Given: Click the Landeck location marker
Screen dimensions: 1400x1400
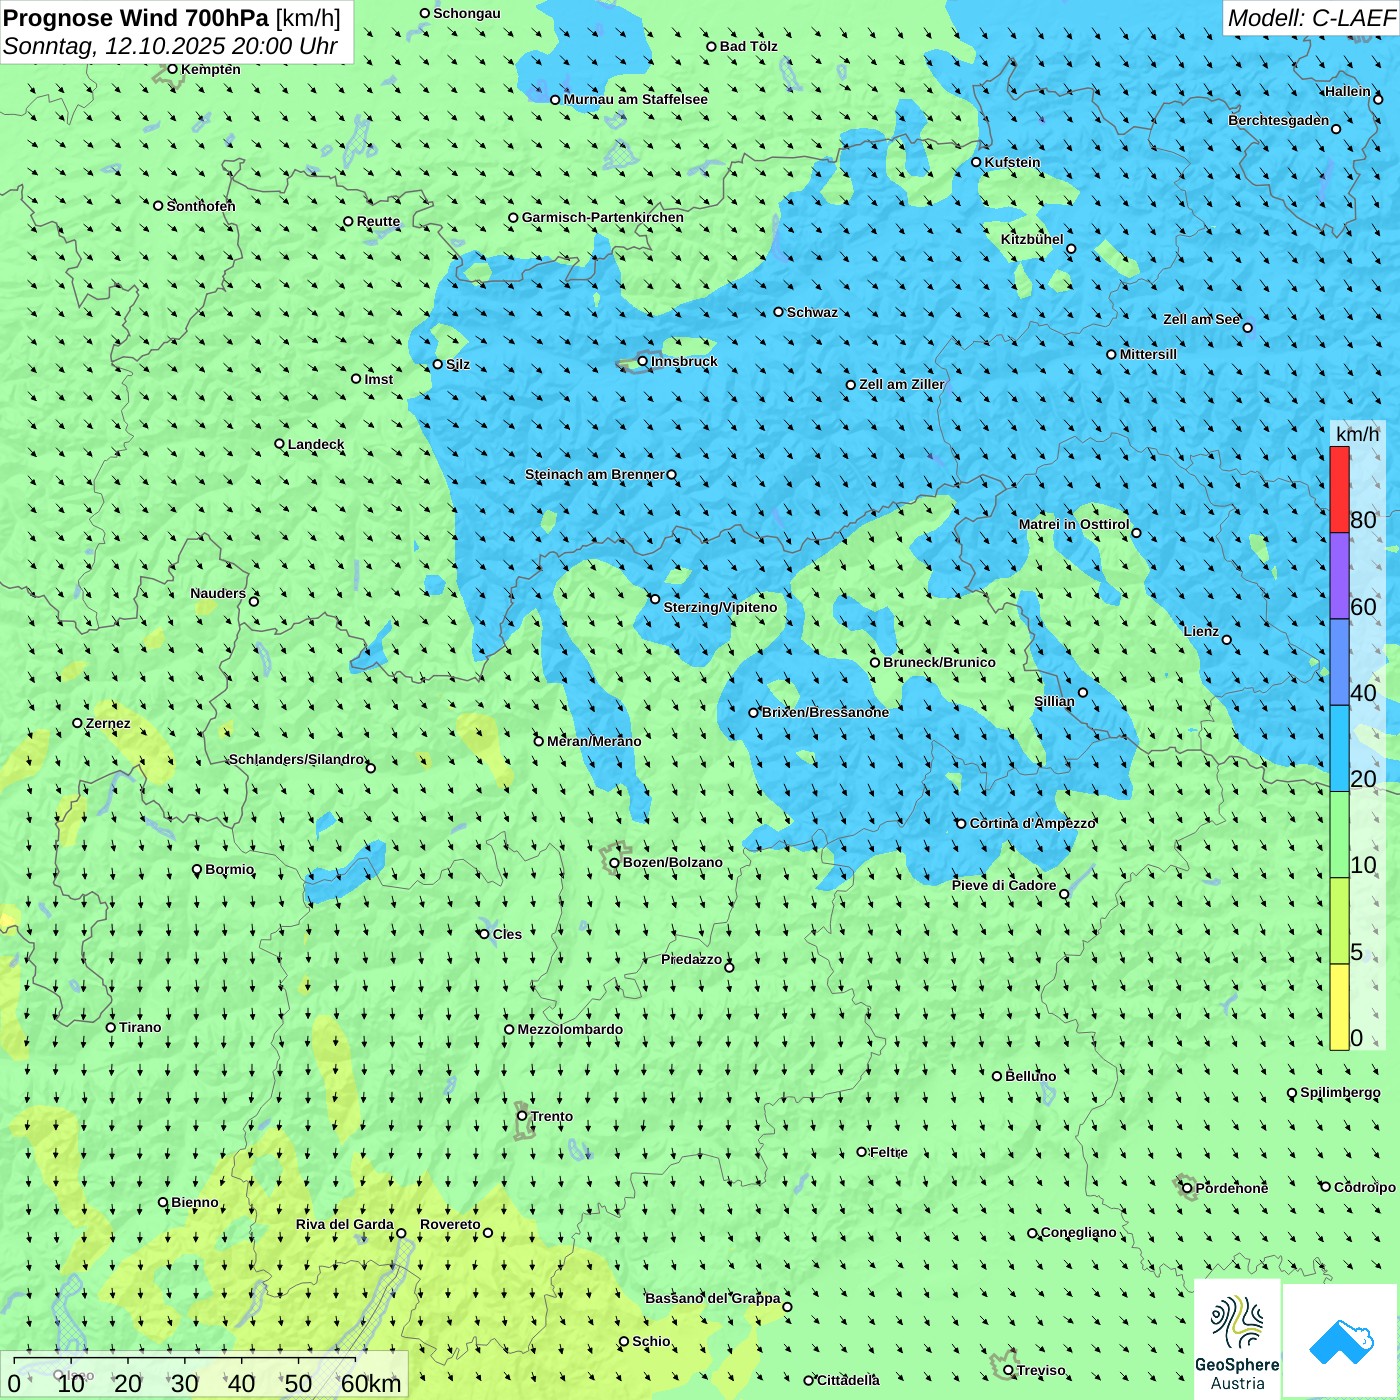Looking at the screenshot, I should 279,444.
